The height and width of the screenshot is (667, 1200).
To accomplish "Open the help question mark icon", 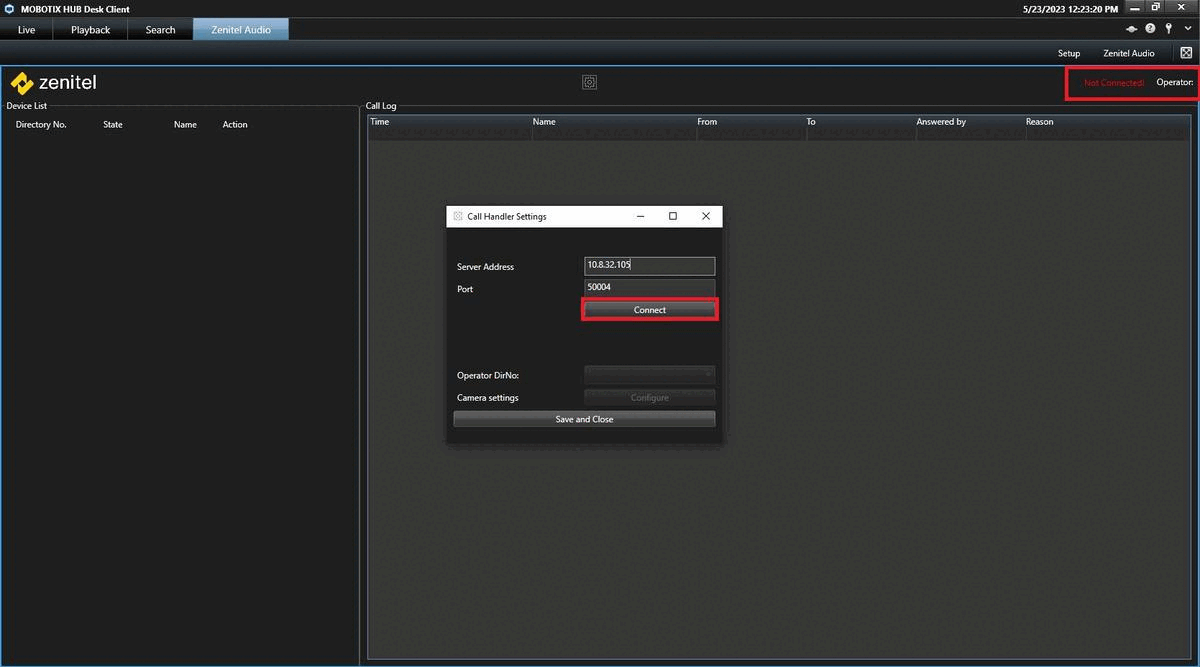I will click(x=1150, y=29).
